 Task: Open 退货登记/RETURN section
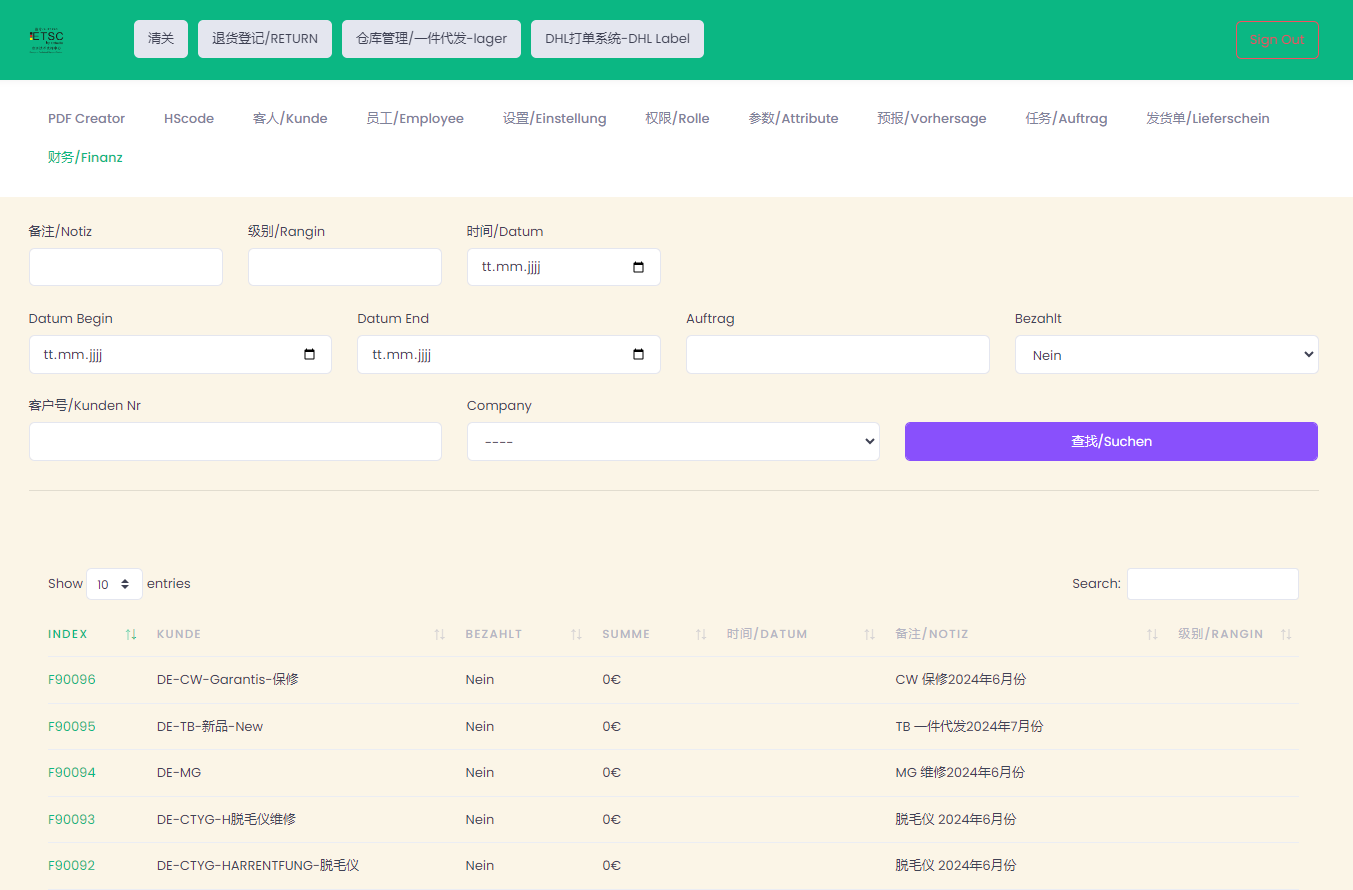(x=265, y=39)
